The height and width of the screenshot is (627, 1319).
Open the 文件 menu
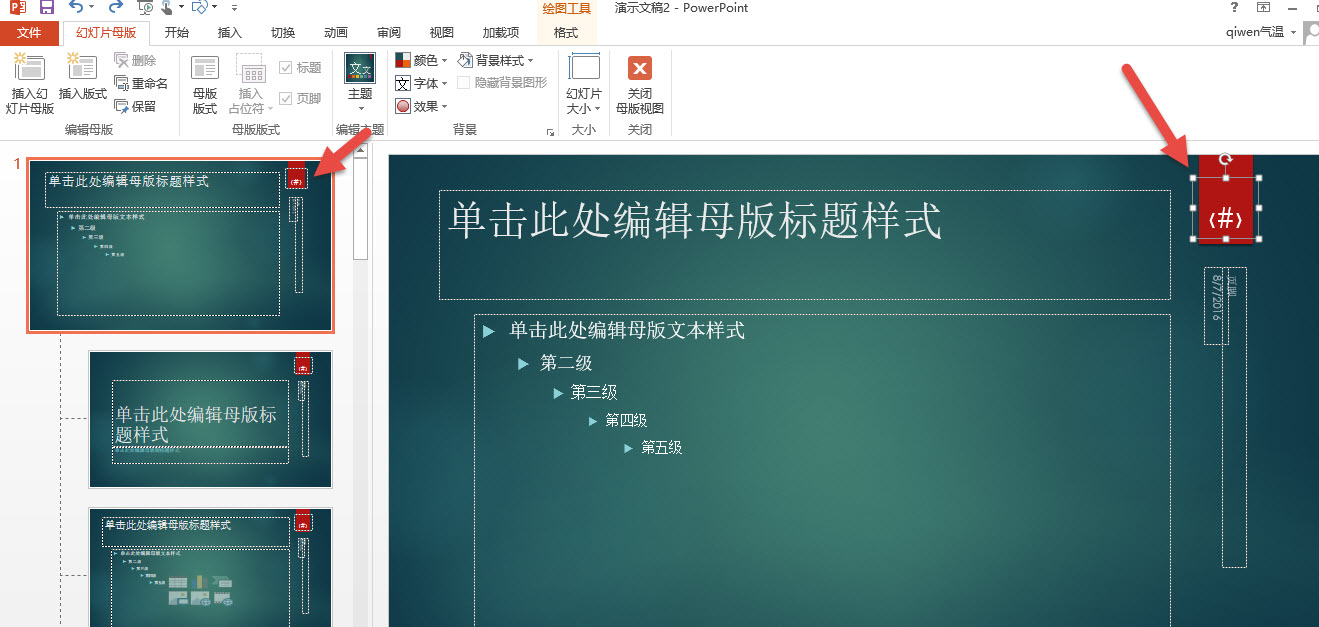click(30, 32)
